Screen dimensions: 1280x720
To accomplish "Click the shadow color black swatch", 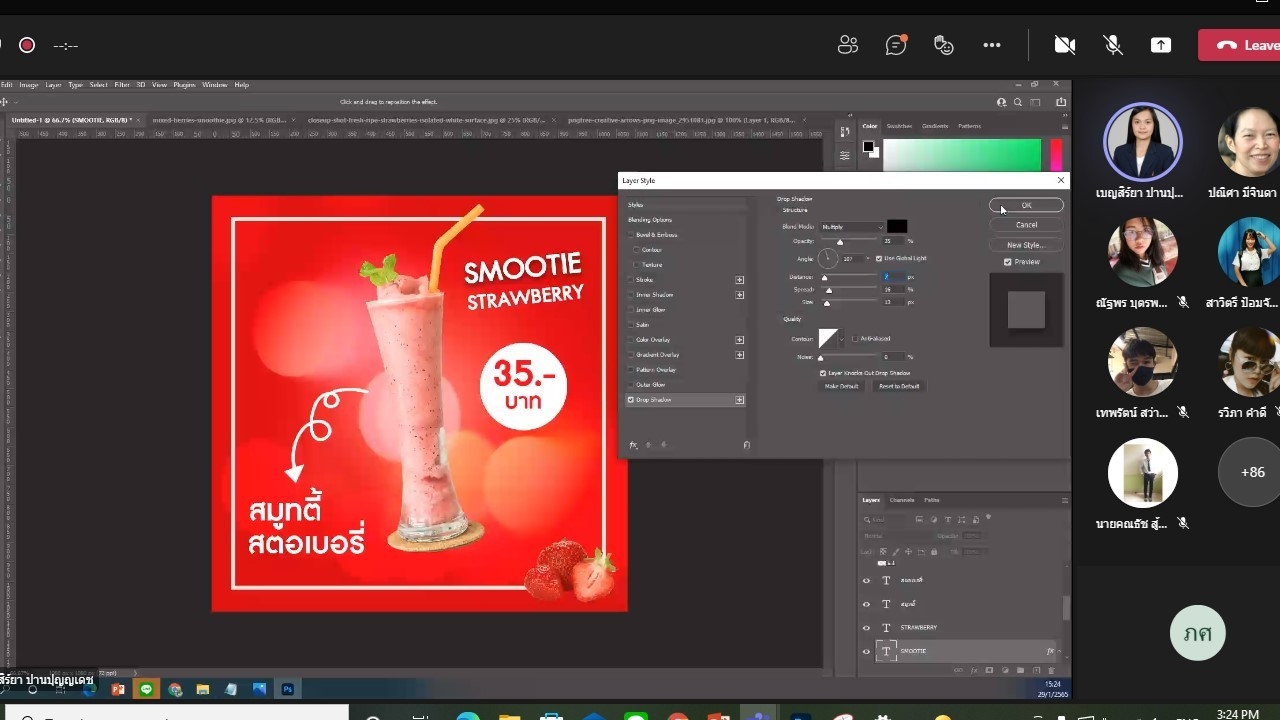I will [x=897, y=227].
